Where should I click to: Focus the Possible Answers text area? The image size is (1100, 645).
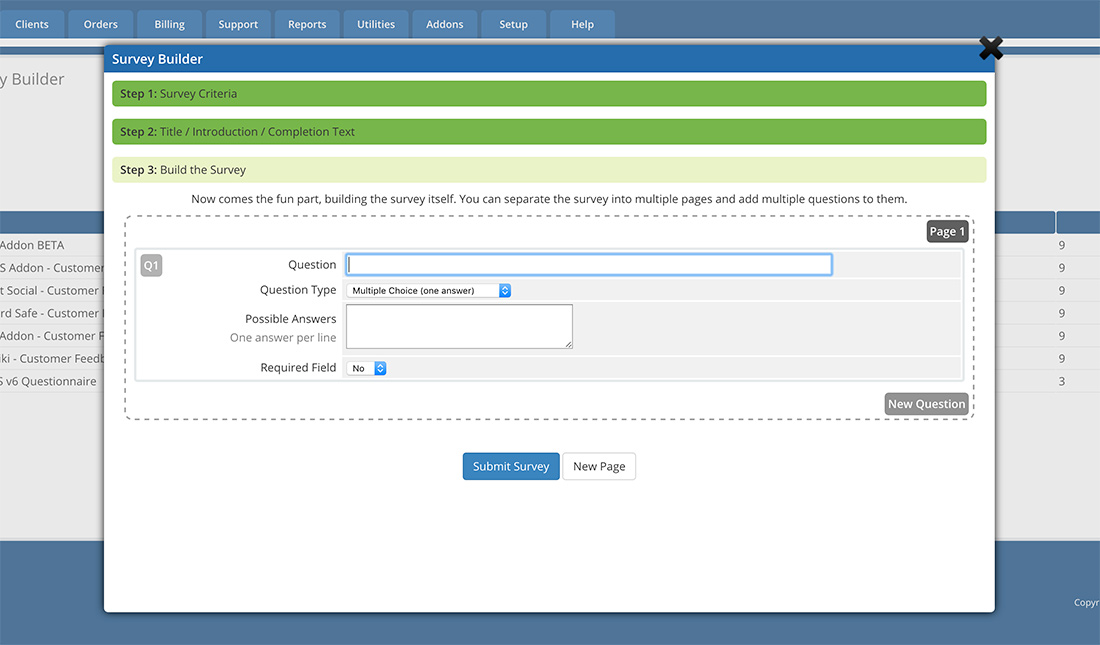click(x=459, y=327)
